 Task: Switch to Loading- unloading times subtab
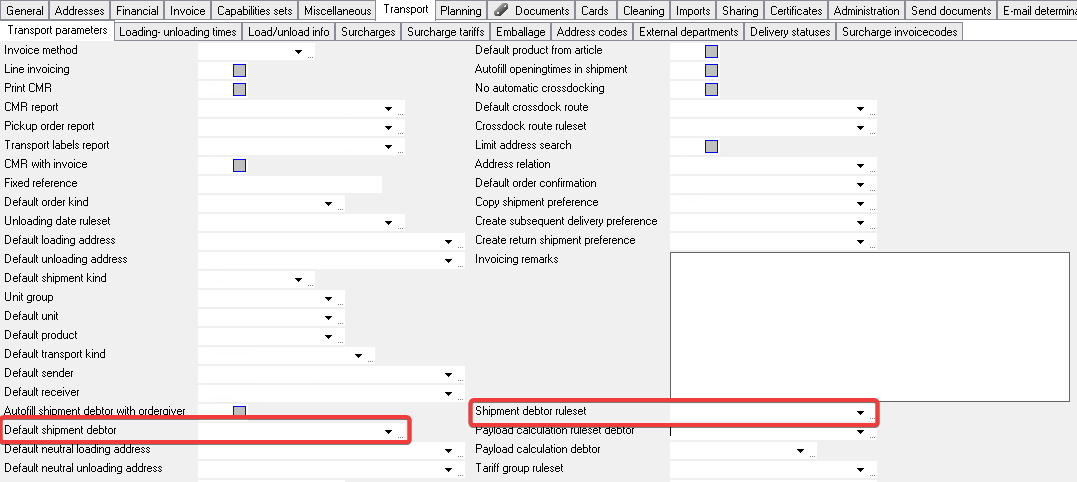click(178, 32)
